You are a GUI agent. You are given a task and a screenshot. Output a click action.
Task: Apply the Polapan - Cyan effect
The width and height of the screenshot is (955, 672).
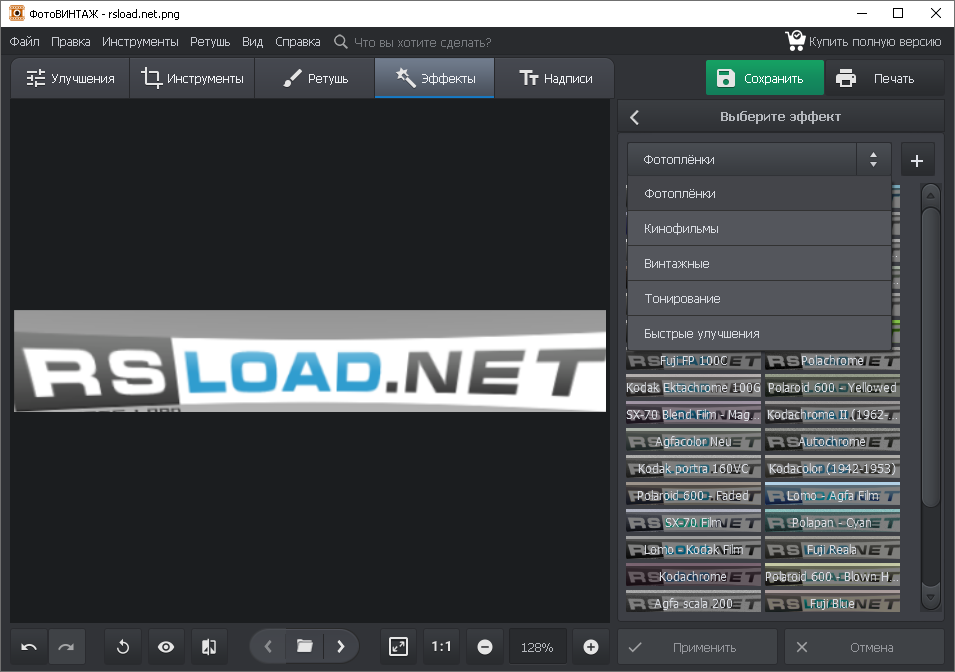point(833,522)
